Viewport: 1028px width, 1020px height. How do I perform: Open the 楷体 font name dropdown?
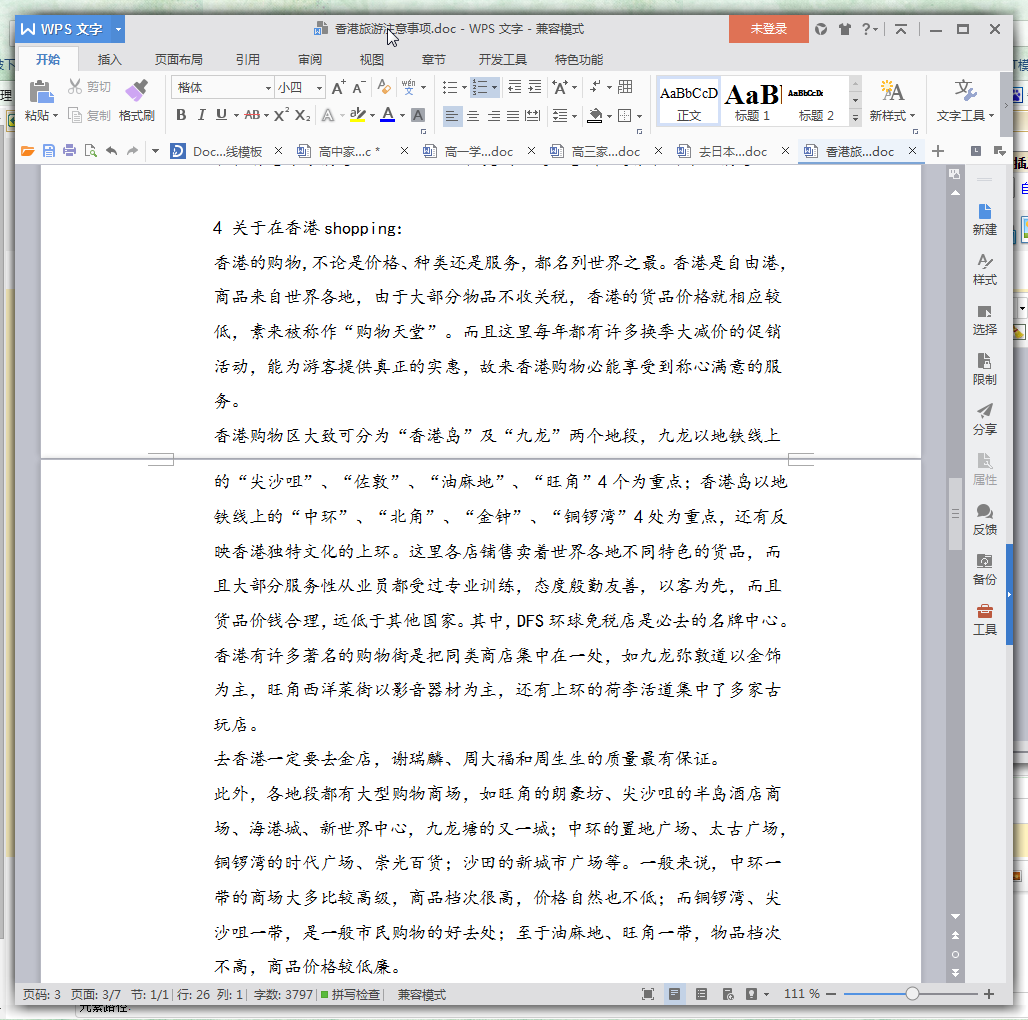coord(268,88)
